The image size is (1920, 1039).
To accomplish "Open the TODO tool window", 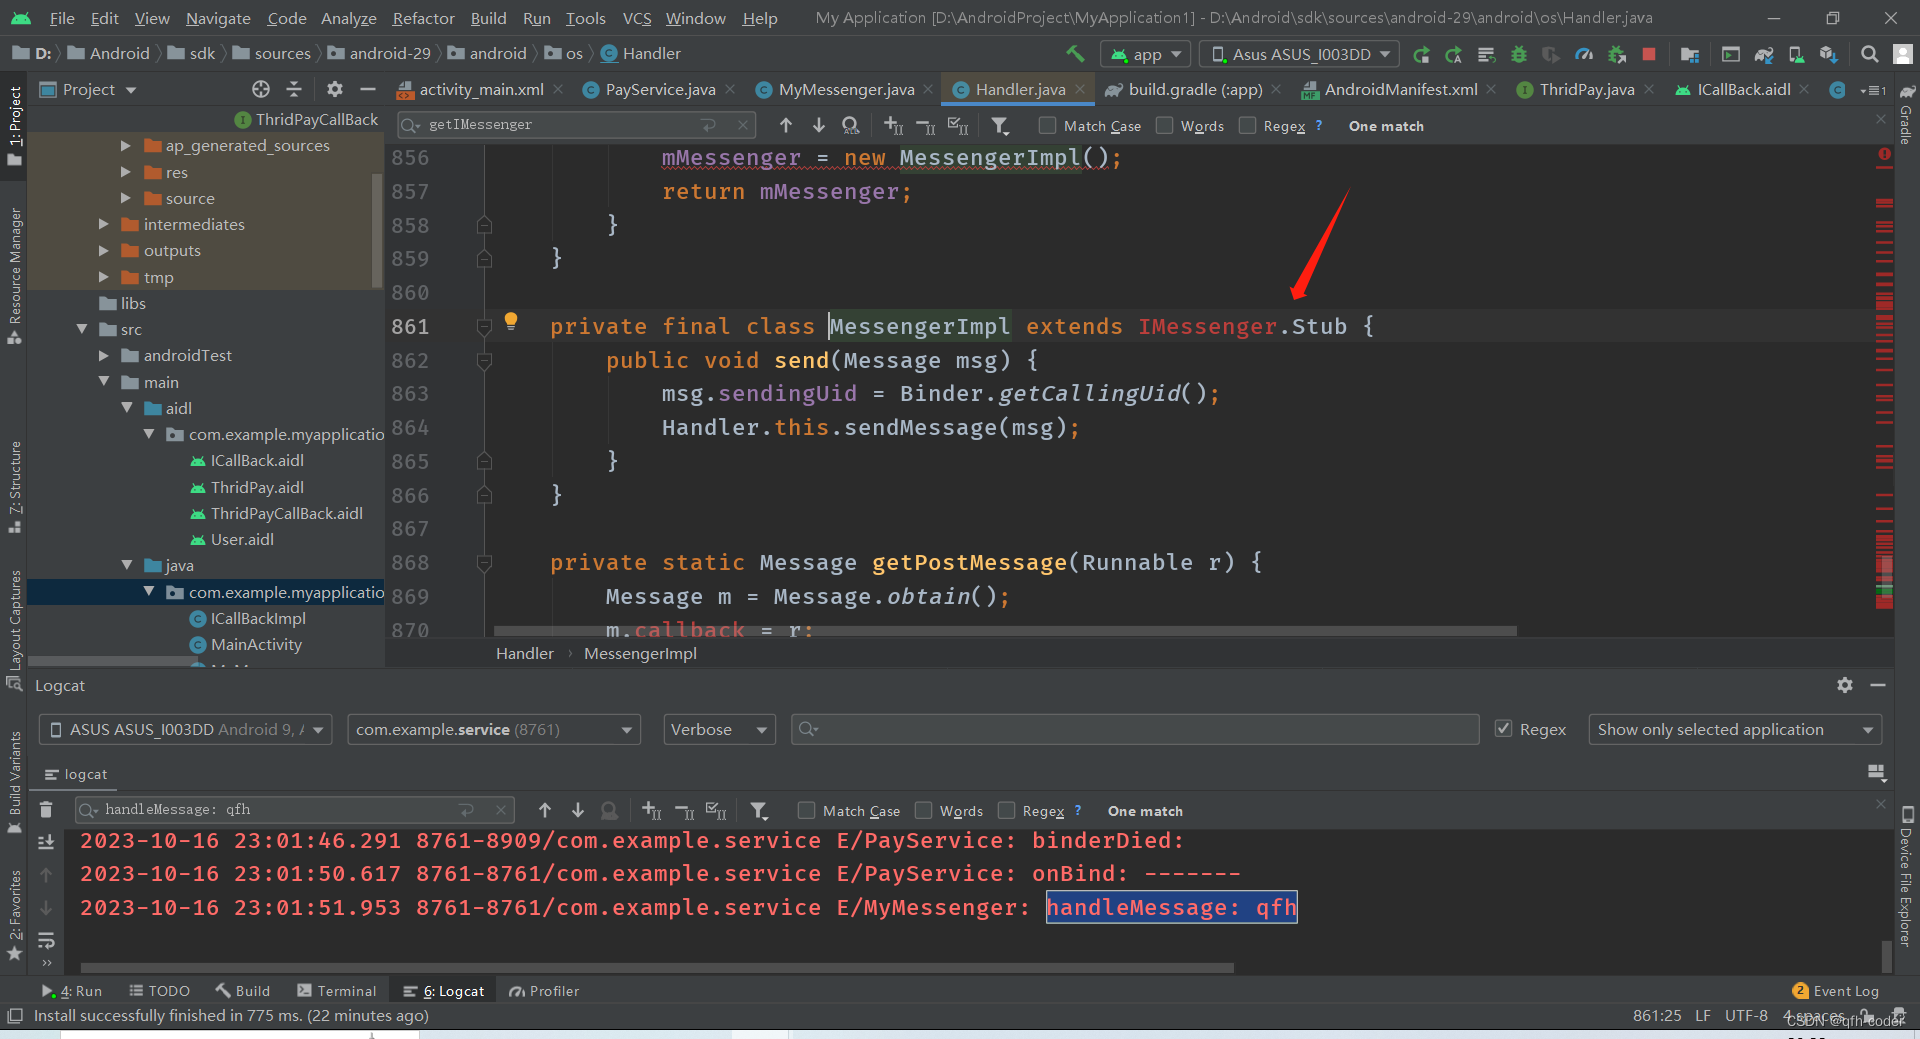I will pos(160,991).
